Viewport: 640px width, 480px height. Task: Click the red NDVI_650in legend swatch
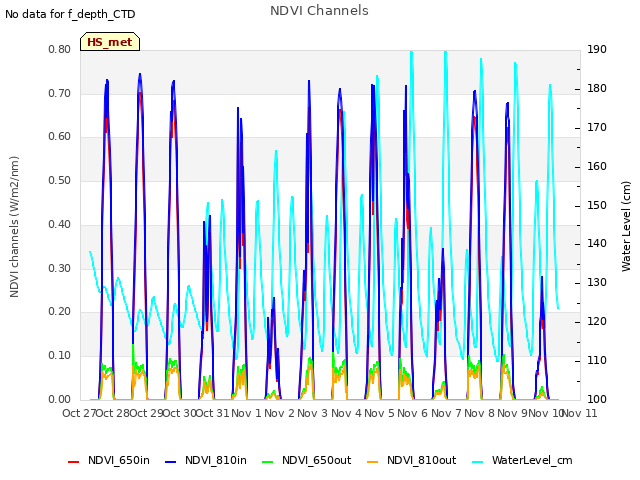pyautogui.click(x=73, y=462)
